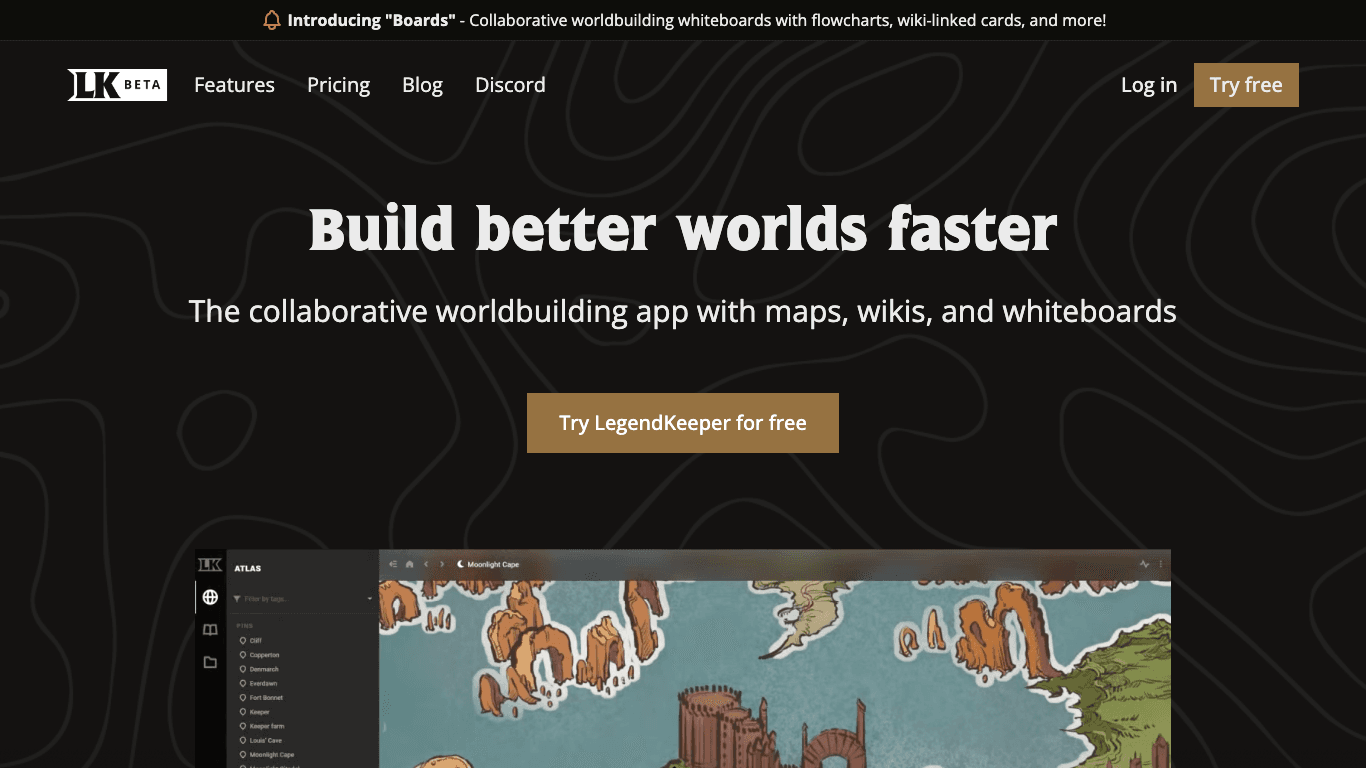This screenshot has height=768, width=1366.
Task: Open the folder icon in the app sidebar
Action: click(x=210, y=662)
